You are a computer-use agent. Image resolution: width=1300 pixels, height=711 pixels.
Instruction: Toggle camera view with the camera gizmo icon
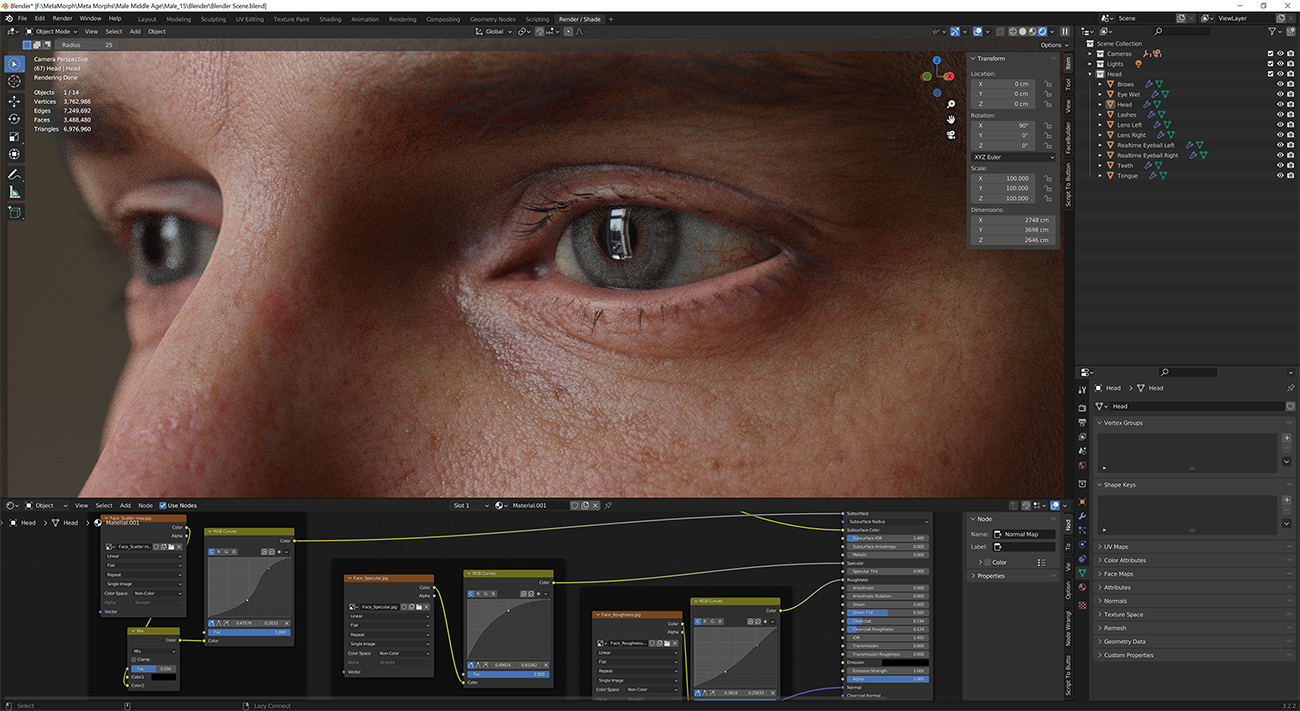[951, 135]
